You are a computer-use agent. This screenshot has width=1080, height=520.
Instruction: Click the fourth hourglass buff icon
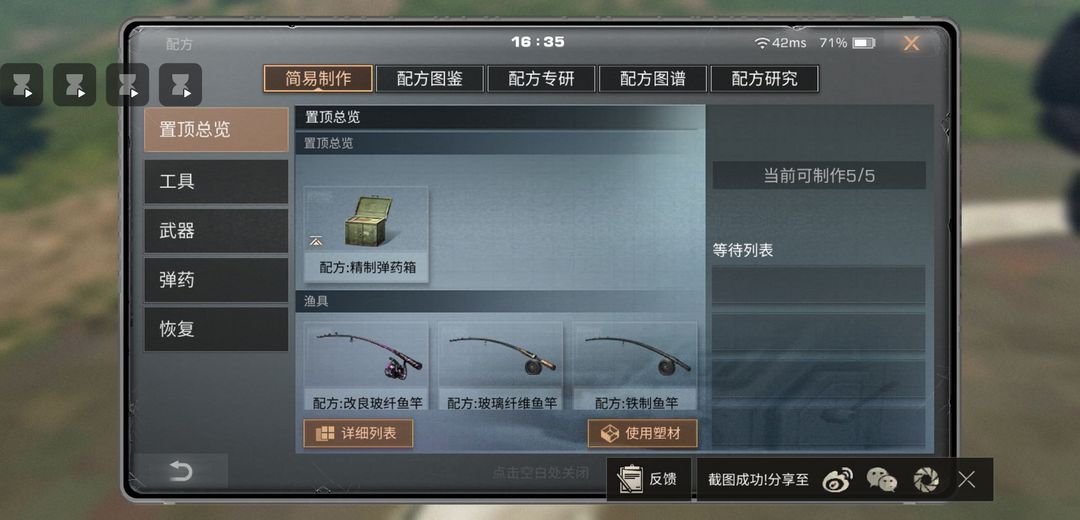click(180, 85)
